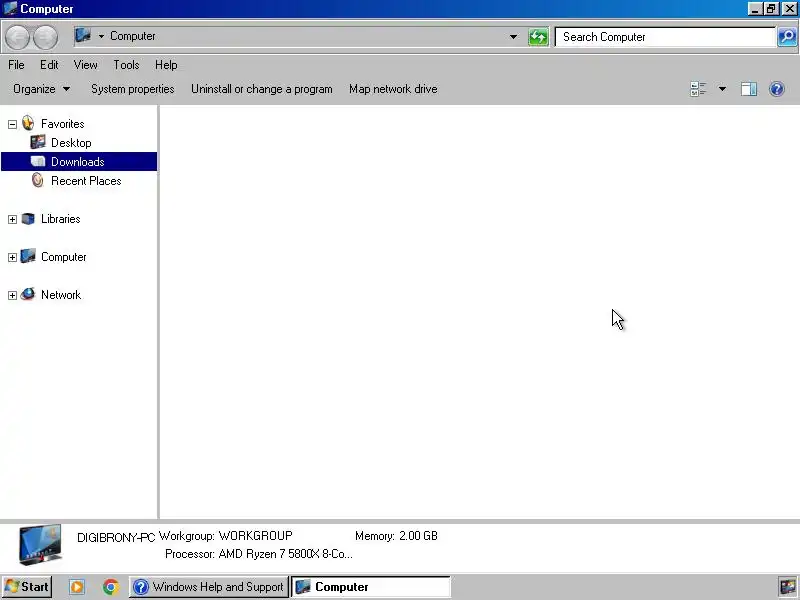Screen dimensions: 800x600
Task: Open the view options dropdown arrow
Action: (x=722, y=89)
